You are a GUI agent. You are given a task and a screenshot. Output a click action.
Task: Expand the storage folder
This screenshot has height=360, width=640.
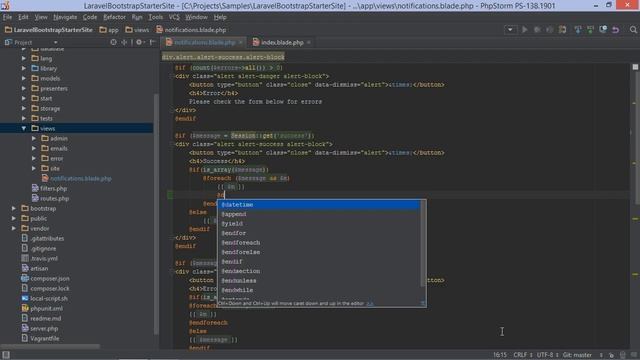point(24,108)
